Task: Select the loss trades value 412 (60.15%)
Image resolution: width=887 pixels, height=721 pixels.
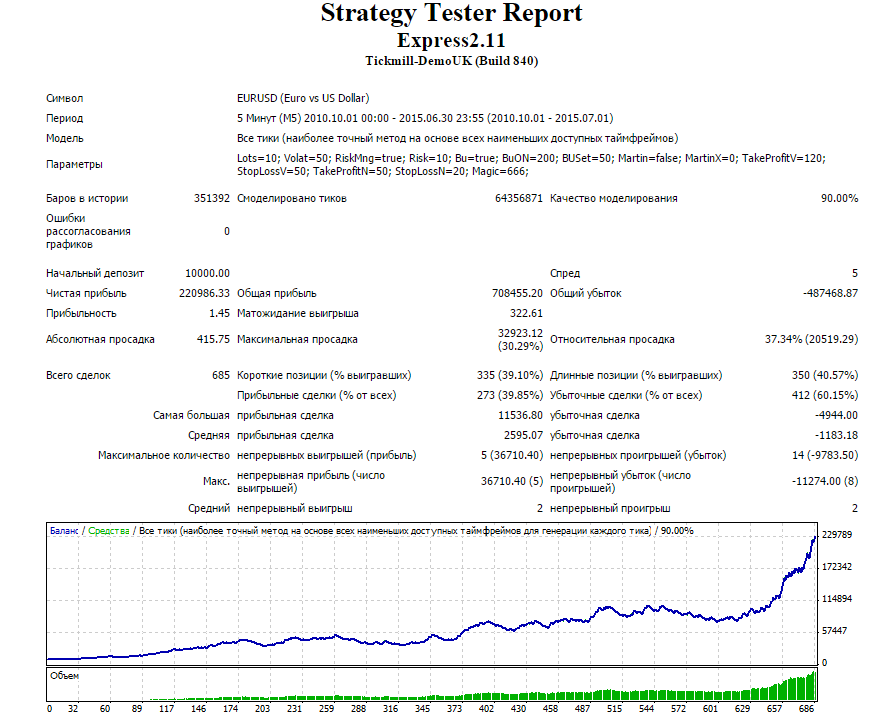Action: point(825,395)
